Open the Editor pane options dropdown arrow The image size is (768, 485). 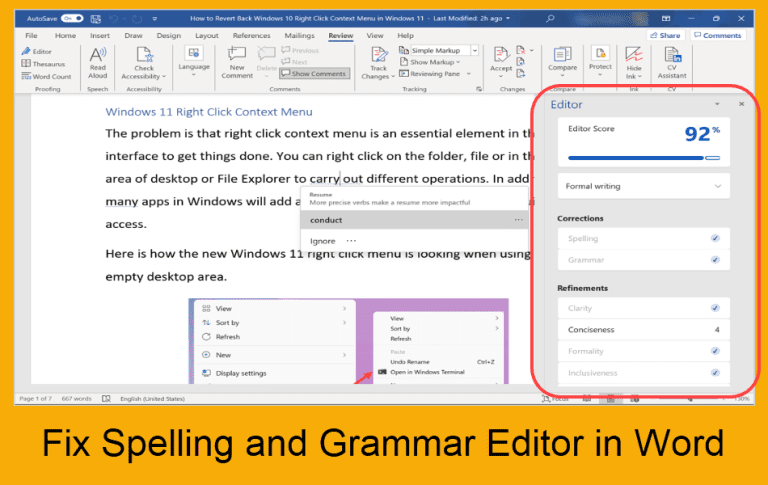pos(717,104)
